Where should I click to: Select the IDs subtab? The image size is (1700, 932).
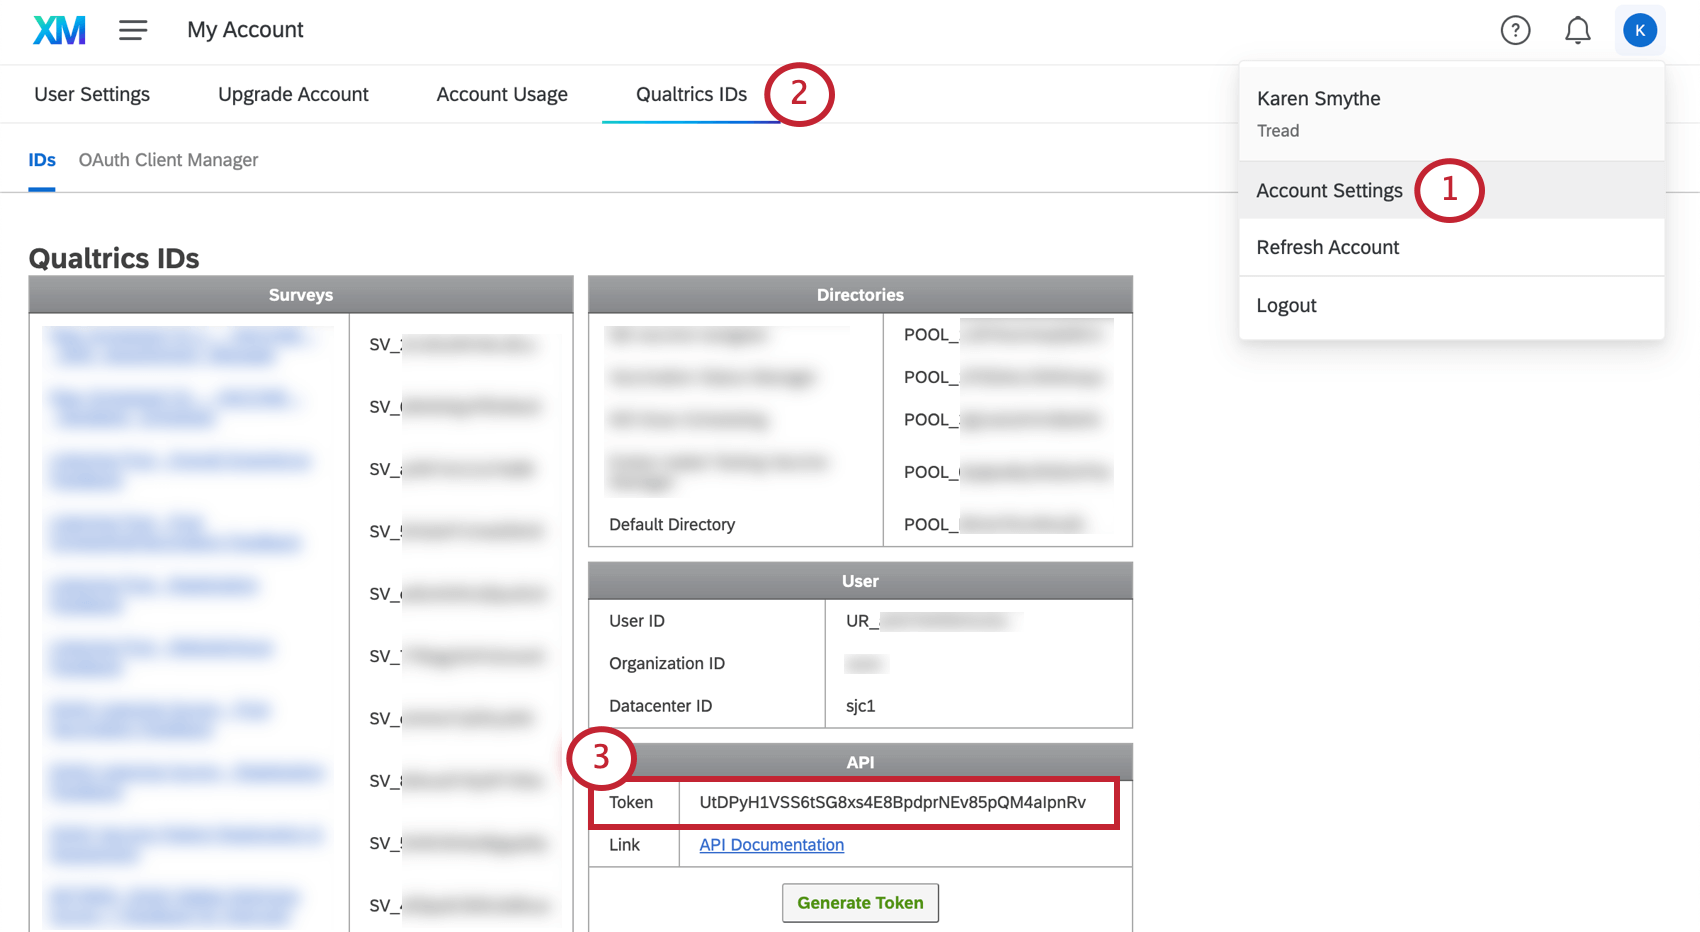point(42,160)
